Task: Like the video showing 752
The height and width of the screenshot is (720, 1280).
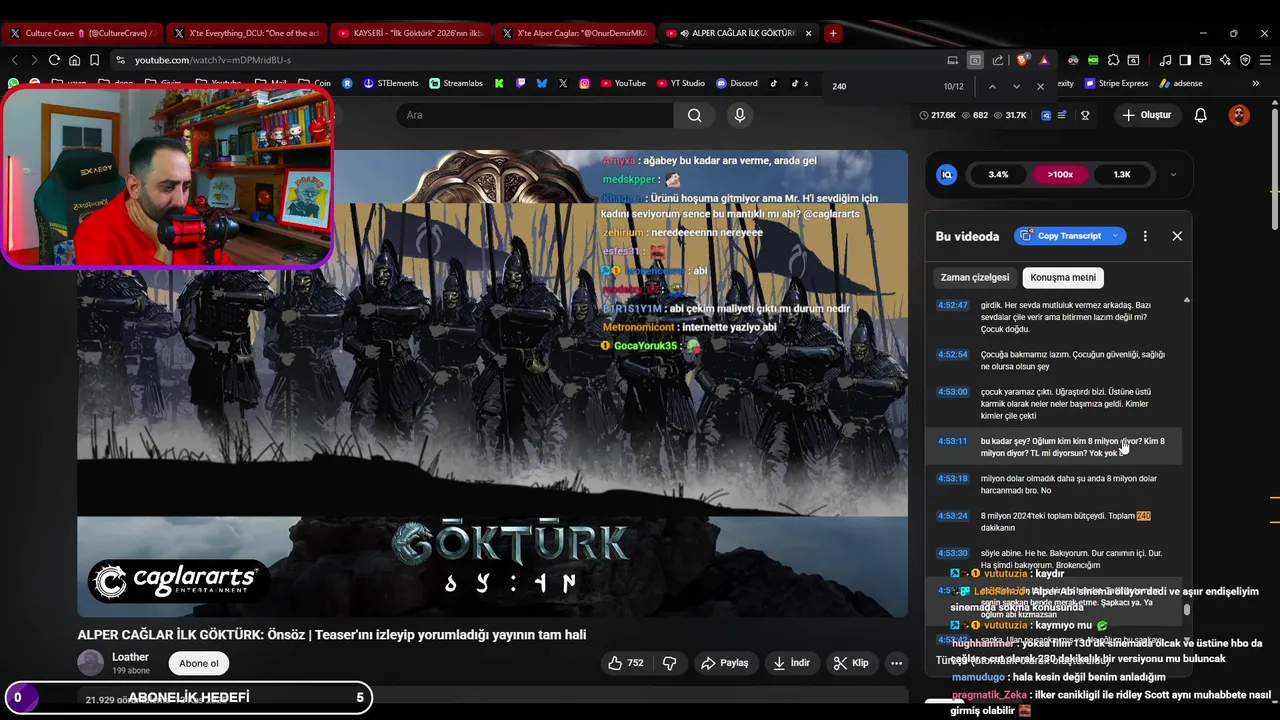Action: pyautogui.click(x=626, y=663)
